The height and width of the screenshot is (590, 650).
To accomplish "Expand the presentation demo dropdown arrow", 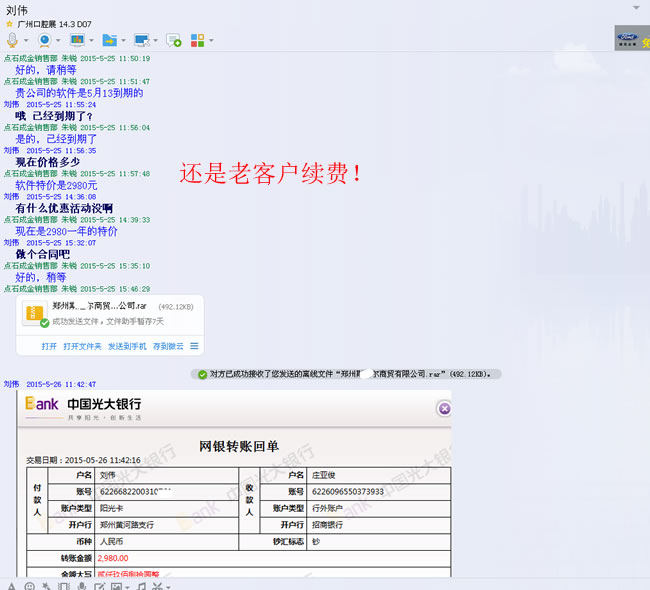I will (91, 41).
